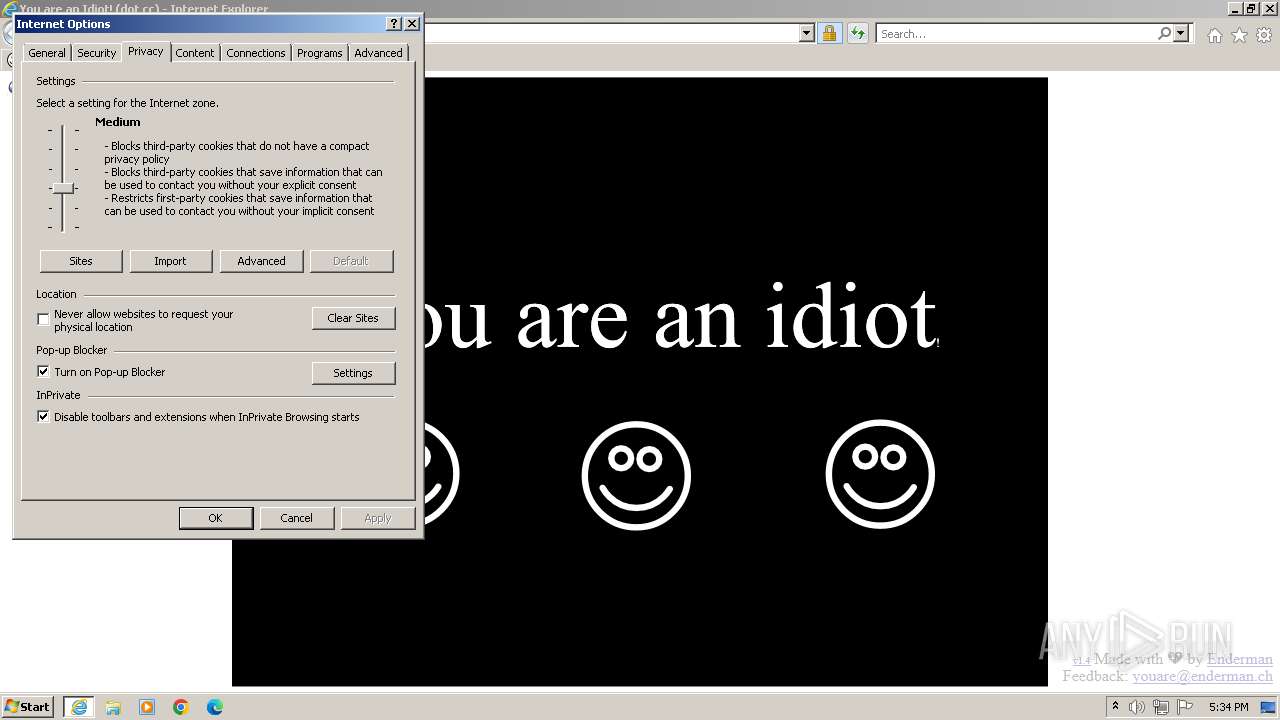
Task: Click the Action Center flag icon
Action: (x=1185, y=707)
